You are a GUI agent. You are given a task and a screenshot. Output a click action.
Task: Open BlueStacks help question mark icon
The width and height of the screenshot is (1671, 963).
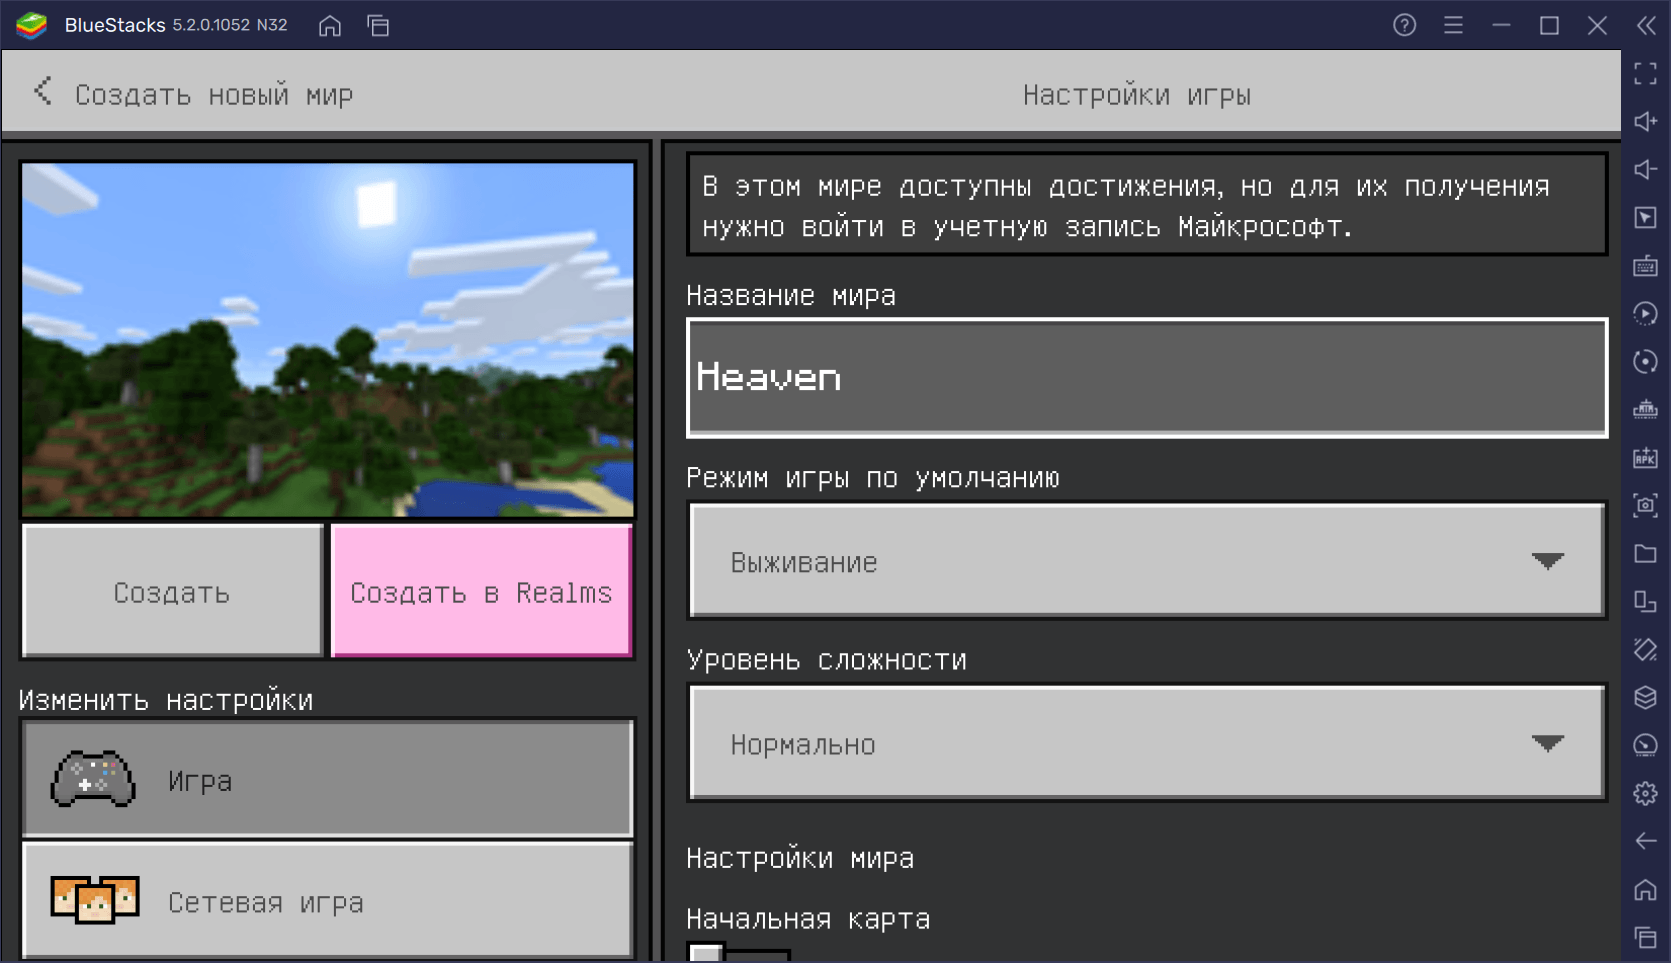click(1404, 26)
